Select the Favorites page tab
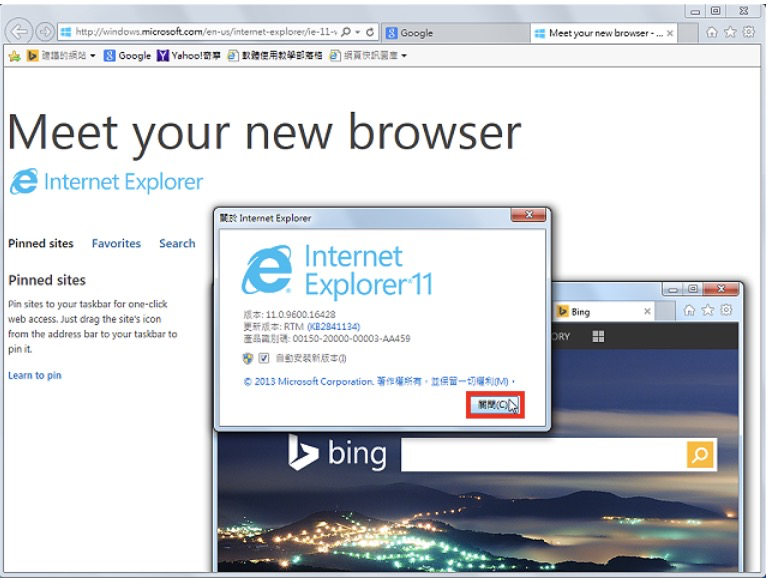 tap(116, 244)
